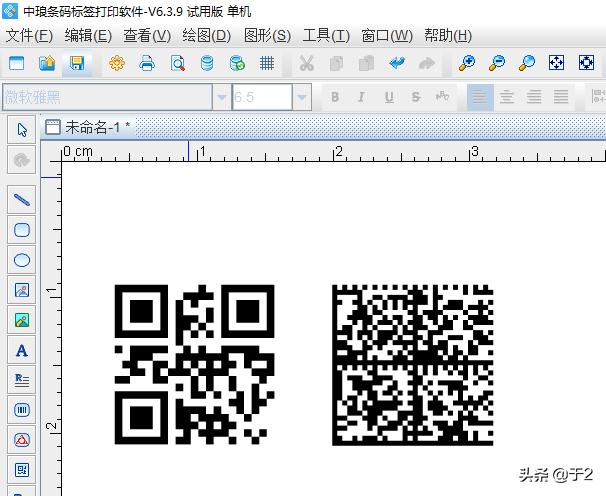Open print preview icon

(177, 63)
